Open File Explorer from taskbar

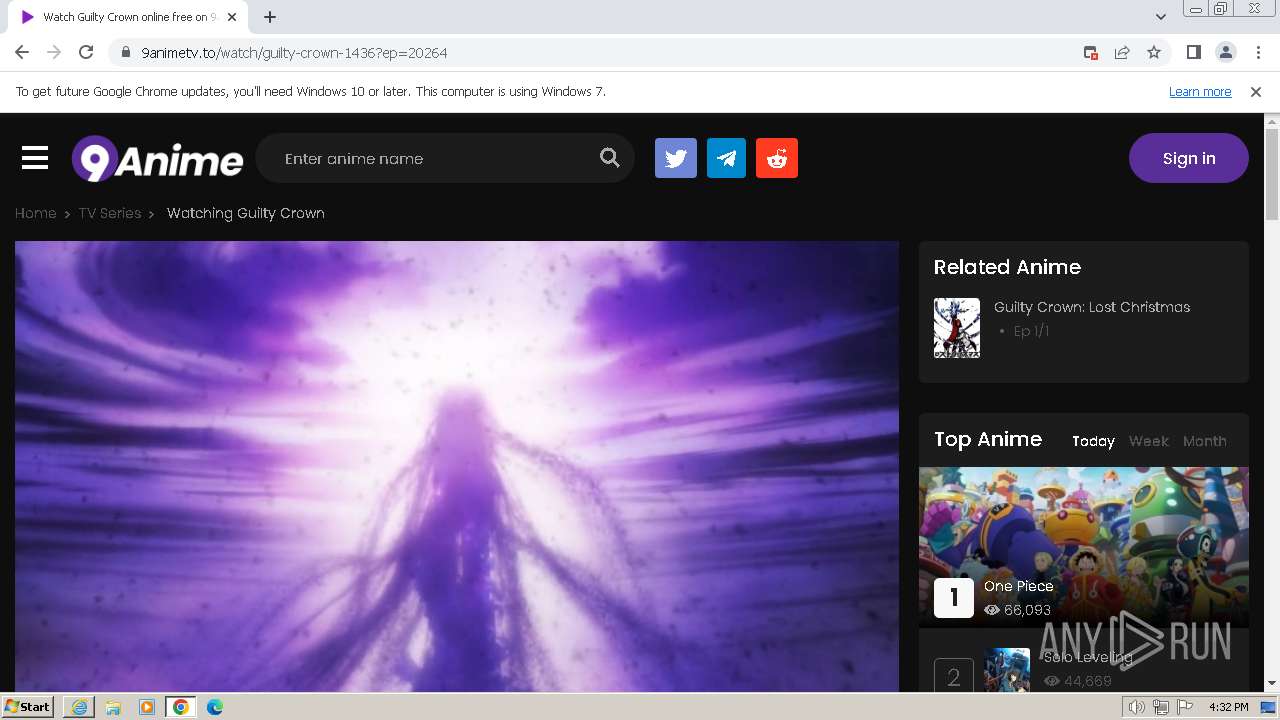(113, 707)
